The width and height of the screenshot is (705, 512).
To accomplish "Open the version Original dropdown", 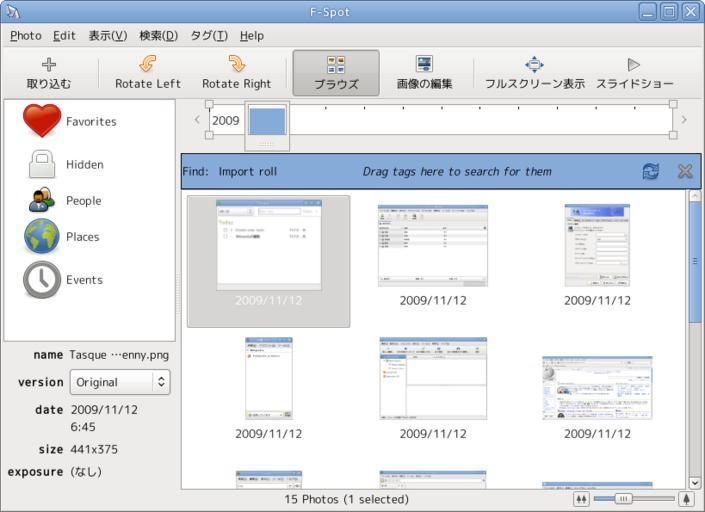I will (119, 382).
